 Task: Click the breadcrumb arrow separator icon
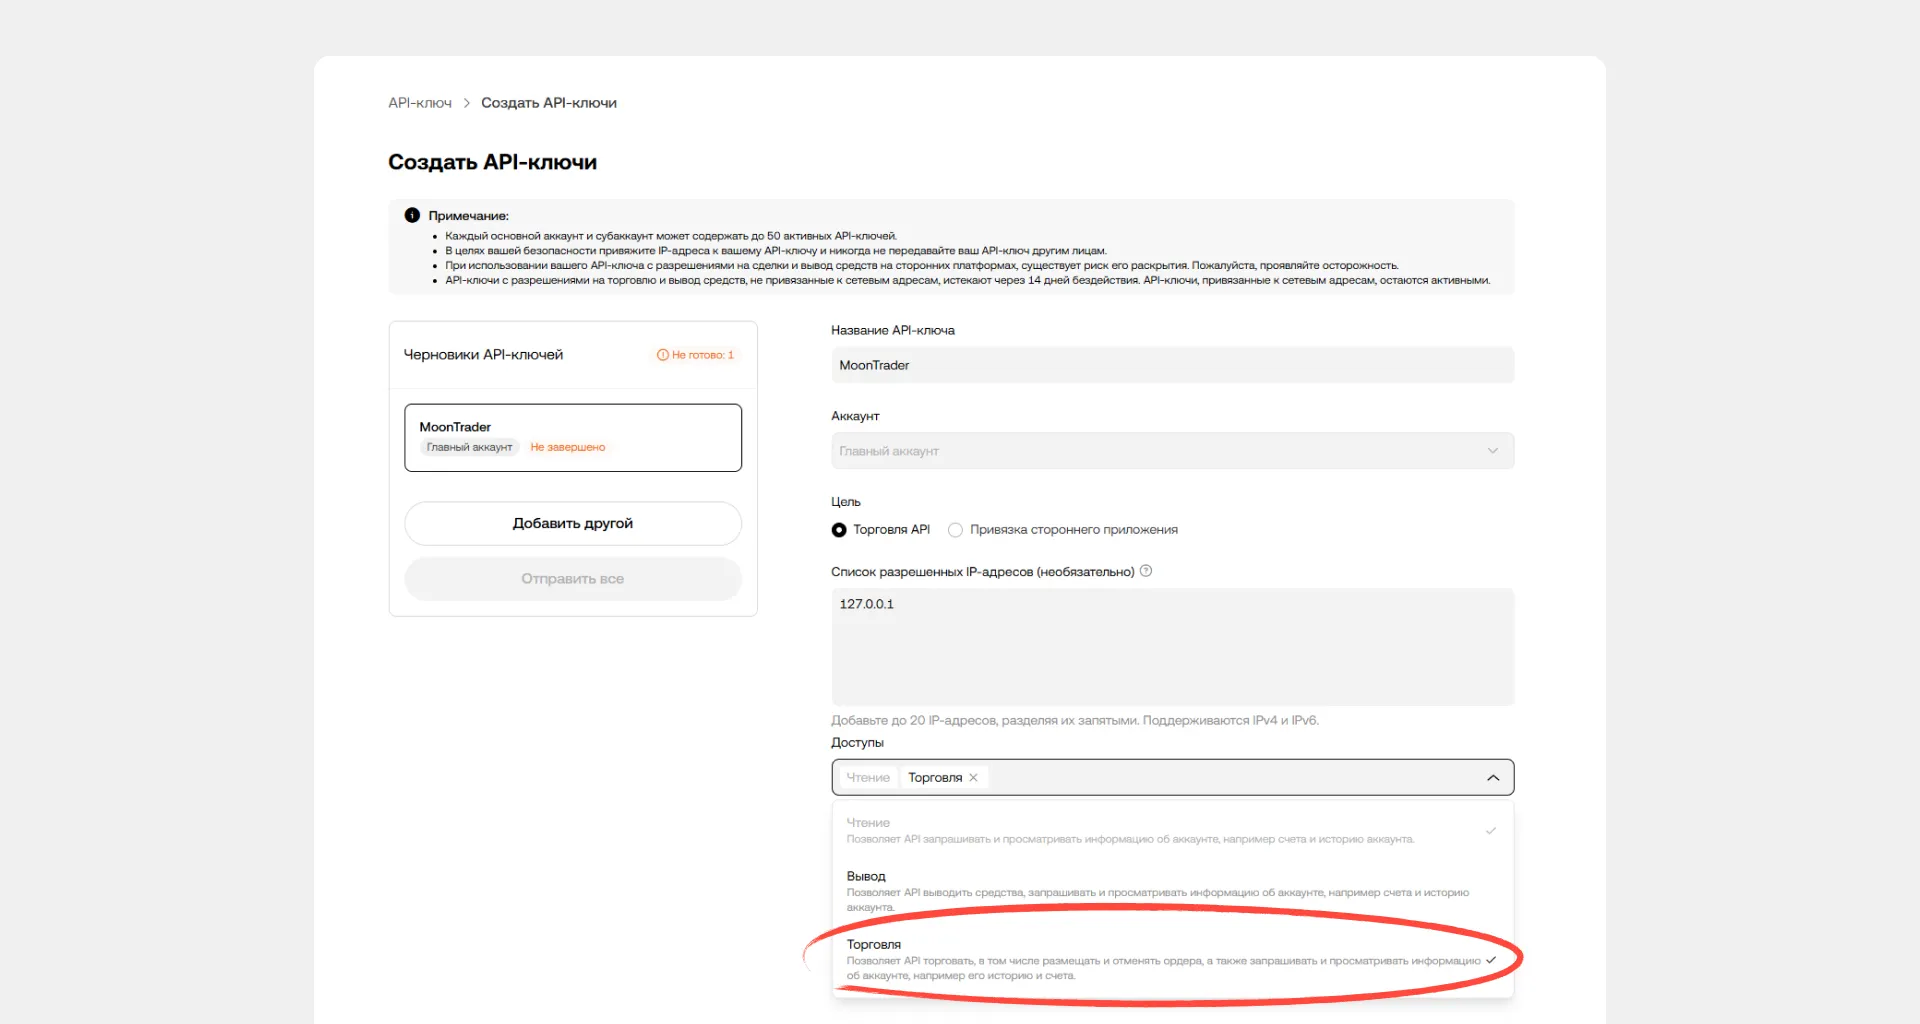point(466,103)
